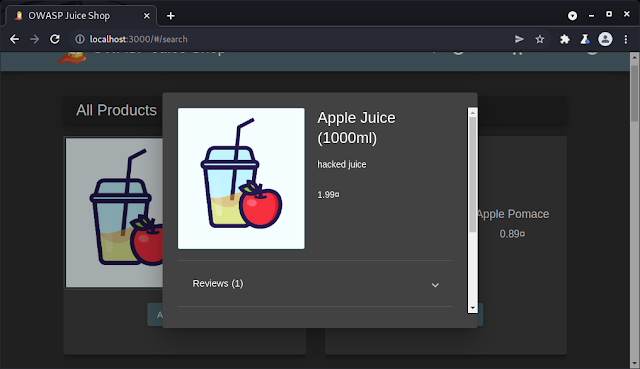Click the 'hacked juice' description text
Screen dimensions: 640x369
click(342, 164)
